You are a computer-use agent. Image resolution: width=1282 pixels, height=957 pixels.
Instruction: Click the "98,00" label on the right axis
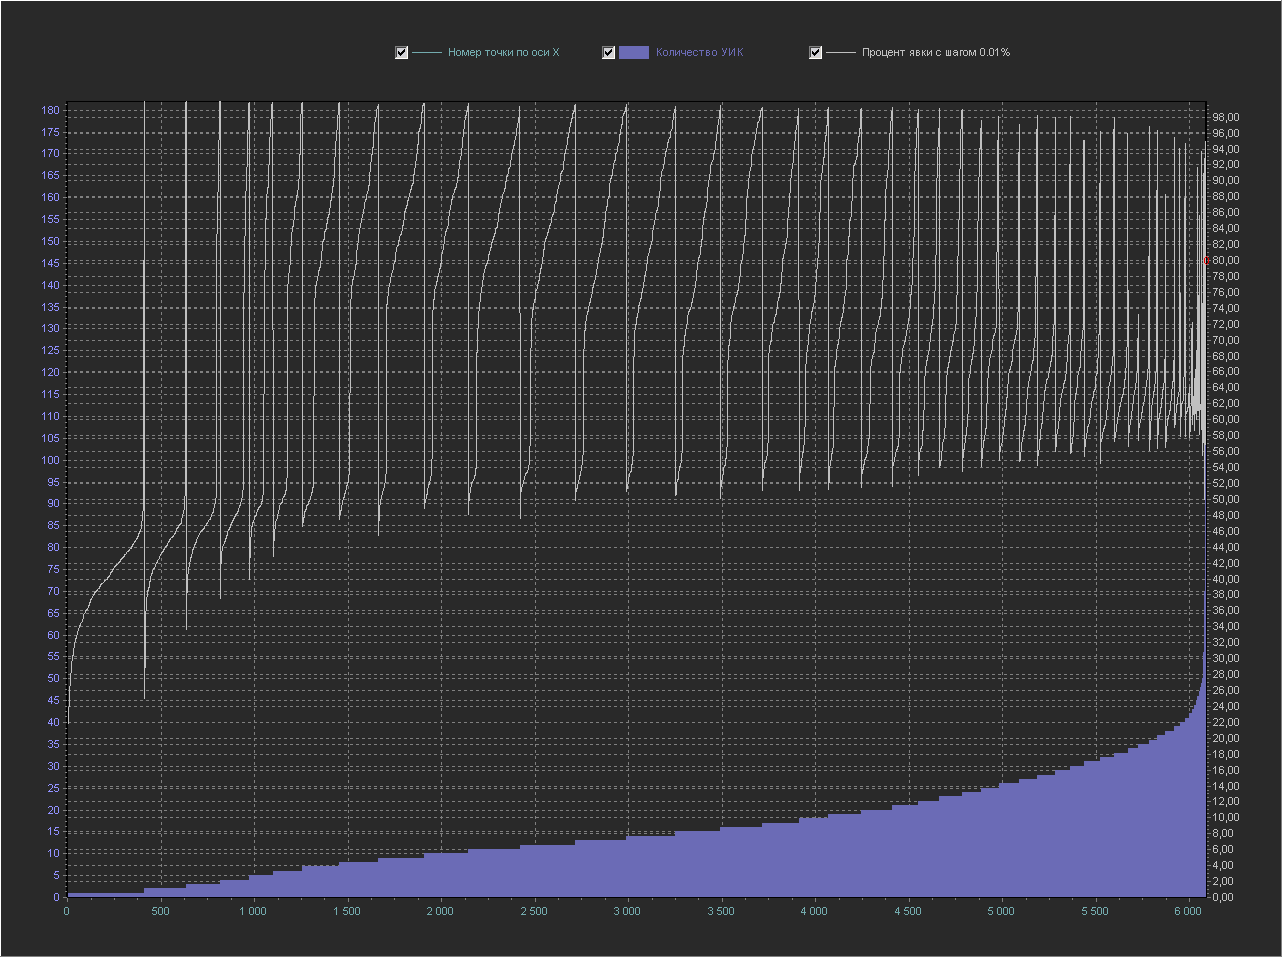point(1225,118)
